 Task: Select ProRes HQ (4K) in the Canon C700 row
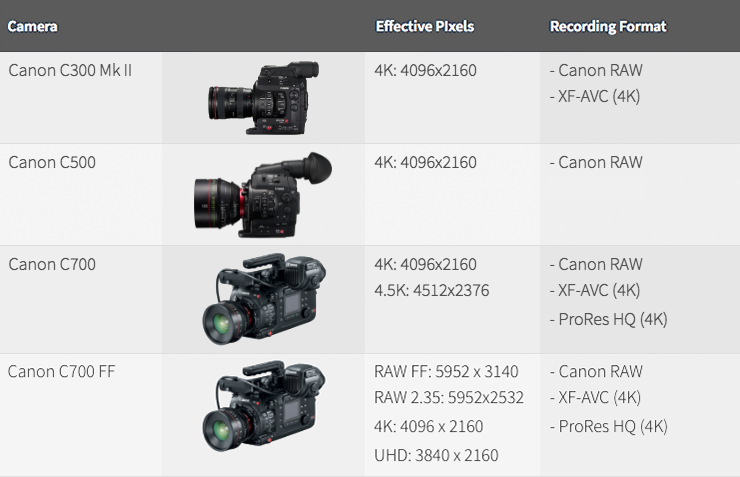(609, 319)
